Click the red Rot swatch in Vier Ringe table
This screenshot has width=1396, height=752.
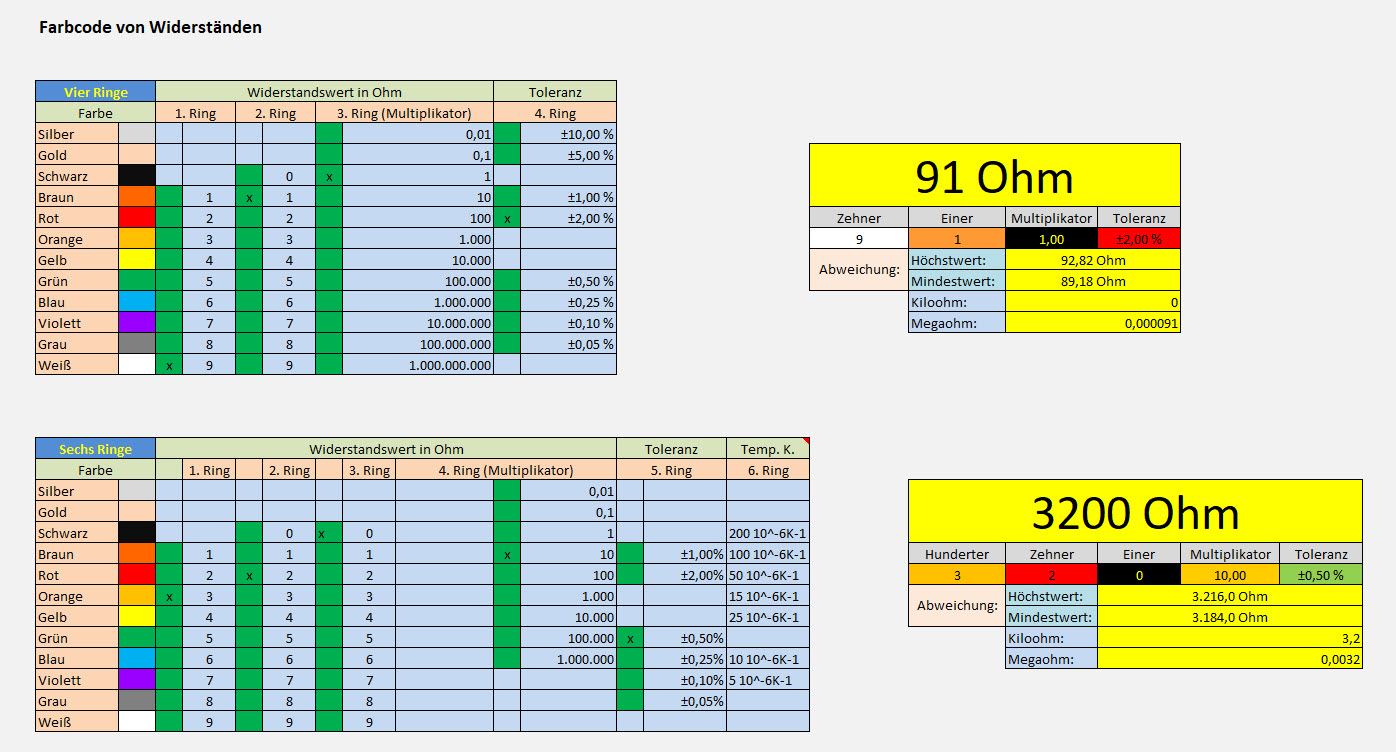point(137,219)
